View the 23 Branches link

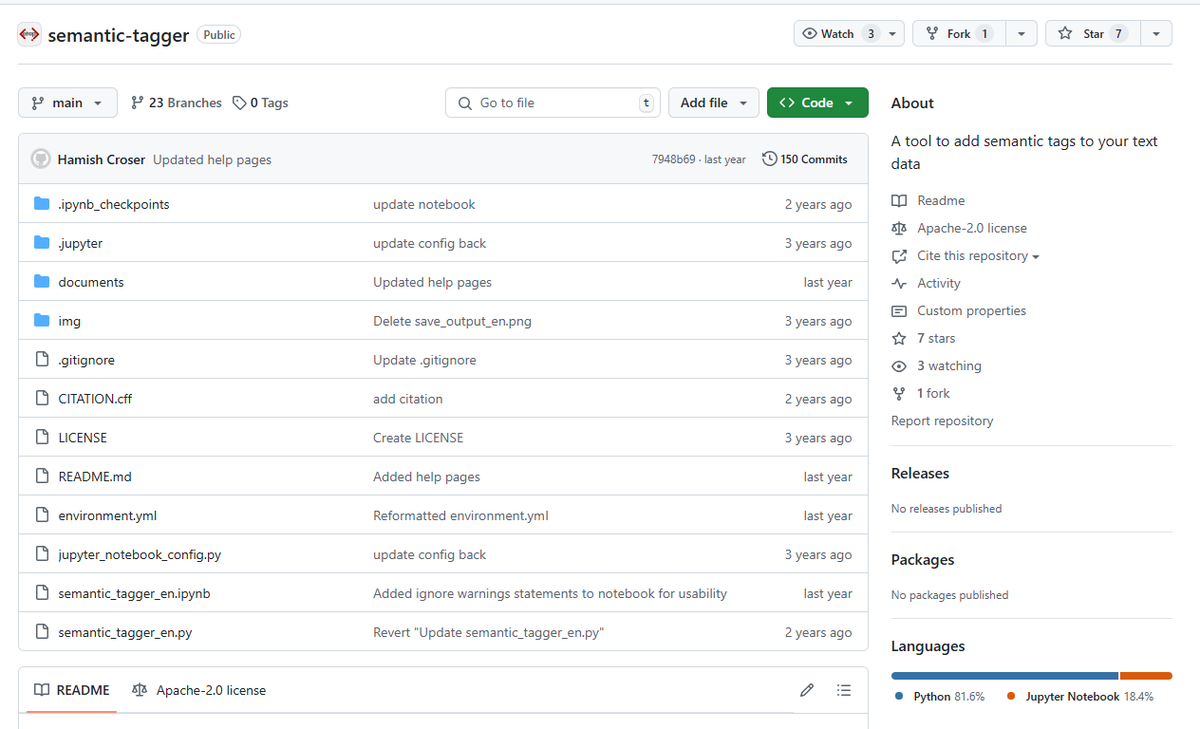[176, 103]
